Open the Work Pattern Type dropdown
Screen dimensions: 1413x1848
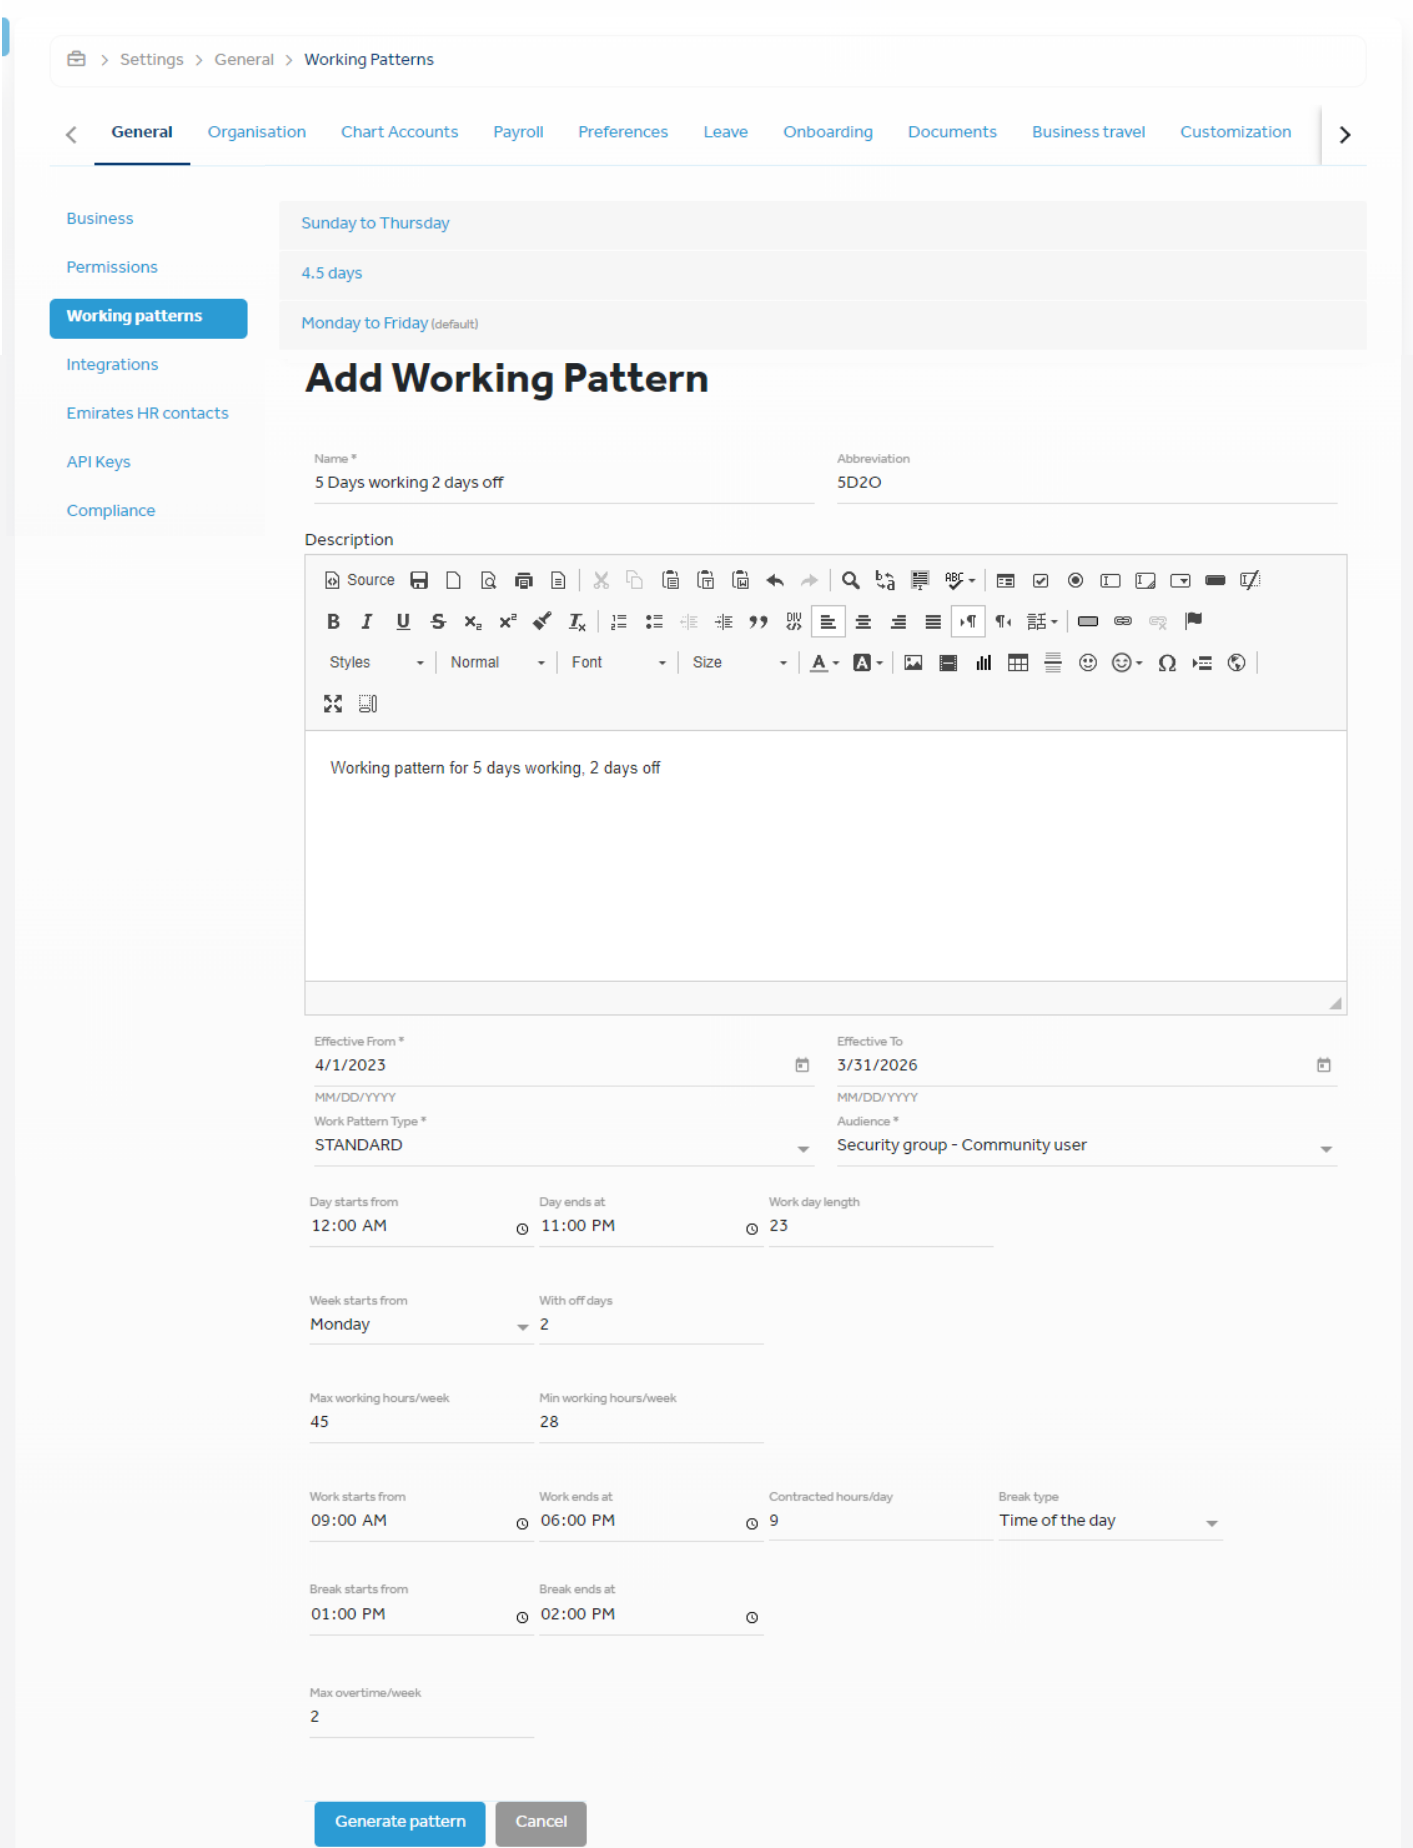pyautogui.click(x=561, y=1146)
